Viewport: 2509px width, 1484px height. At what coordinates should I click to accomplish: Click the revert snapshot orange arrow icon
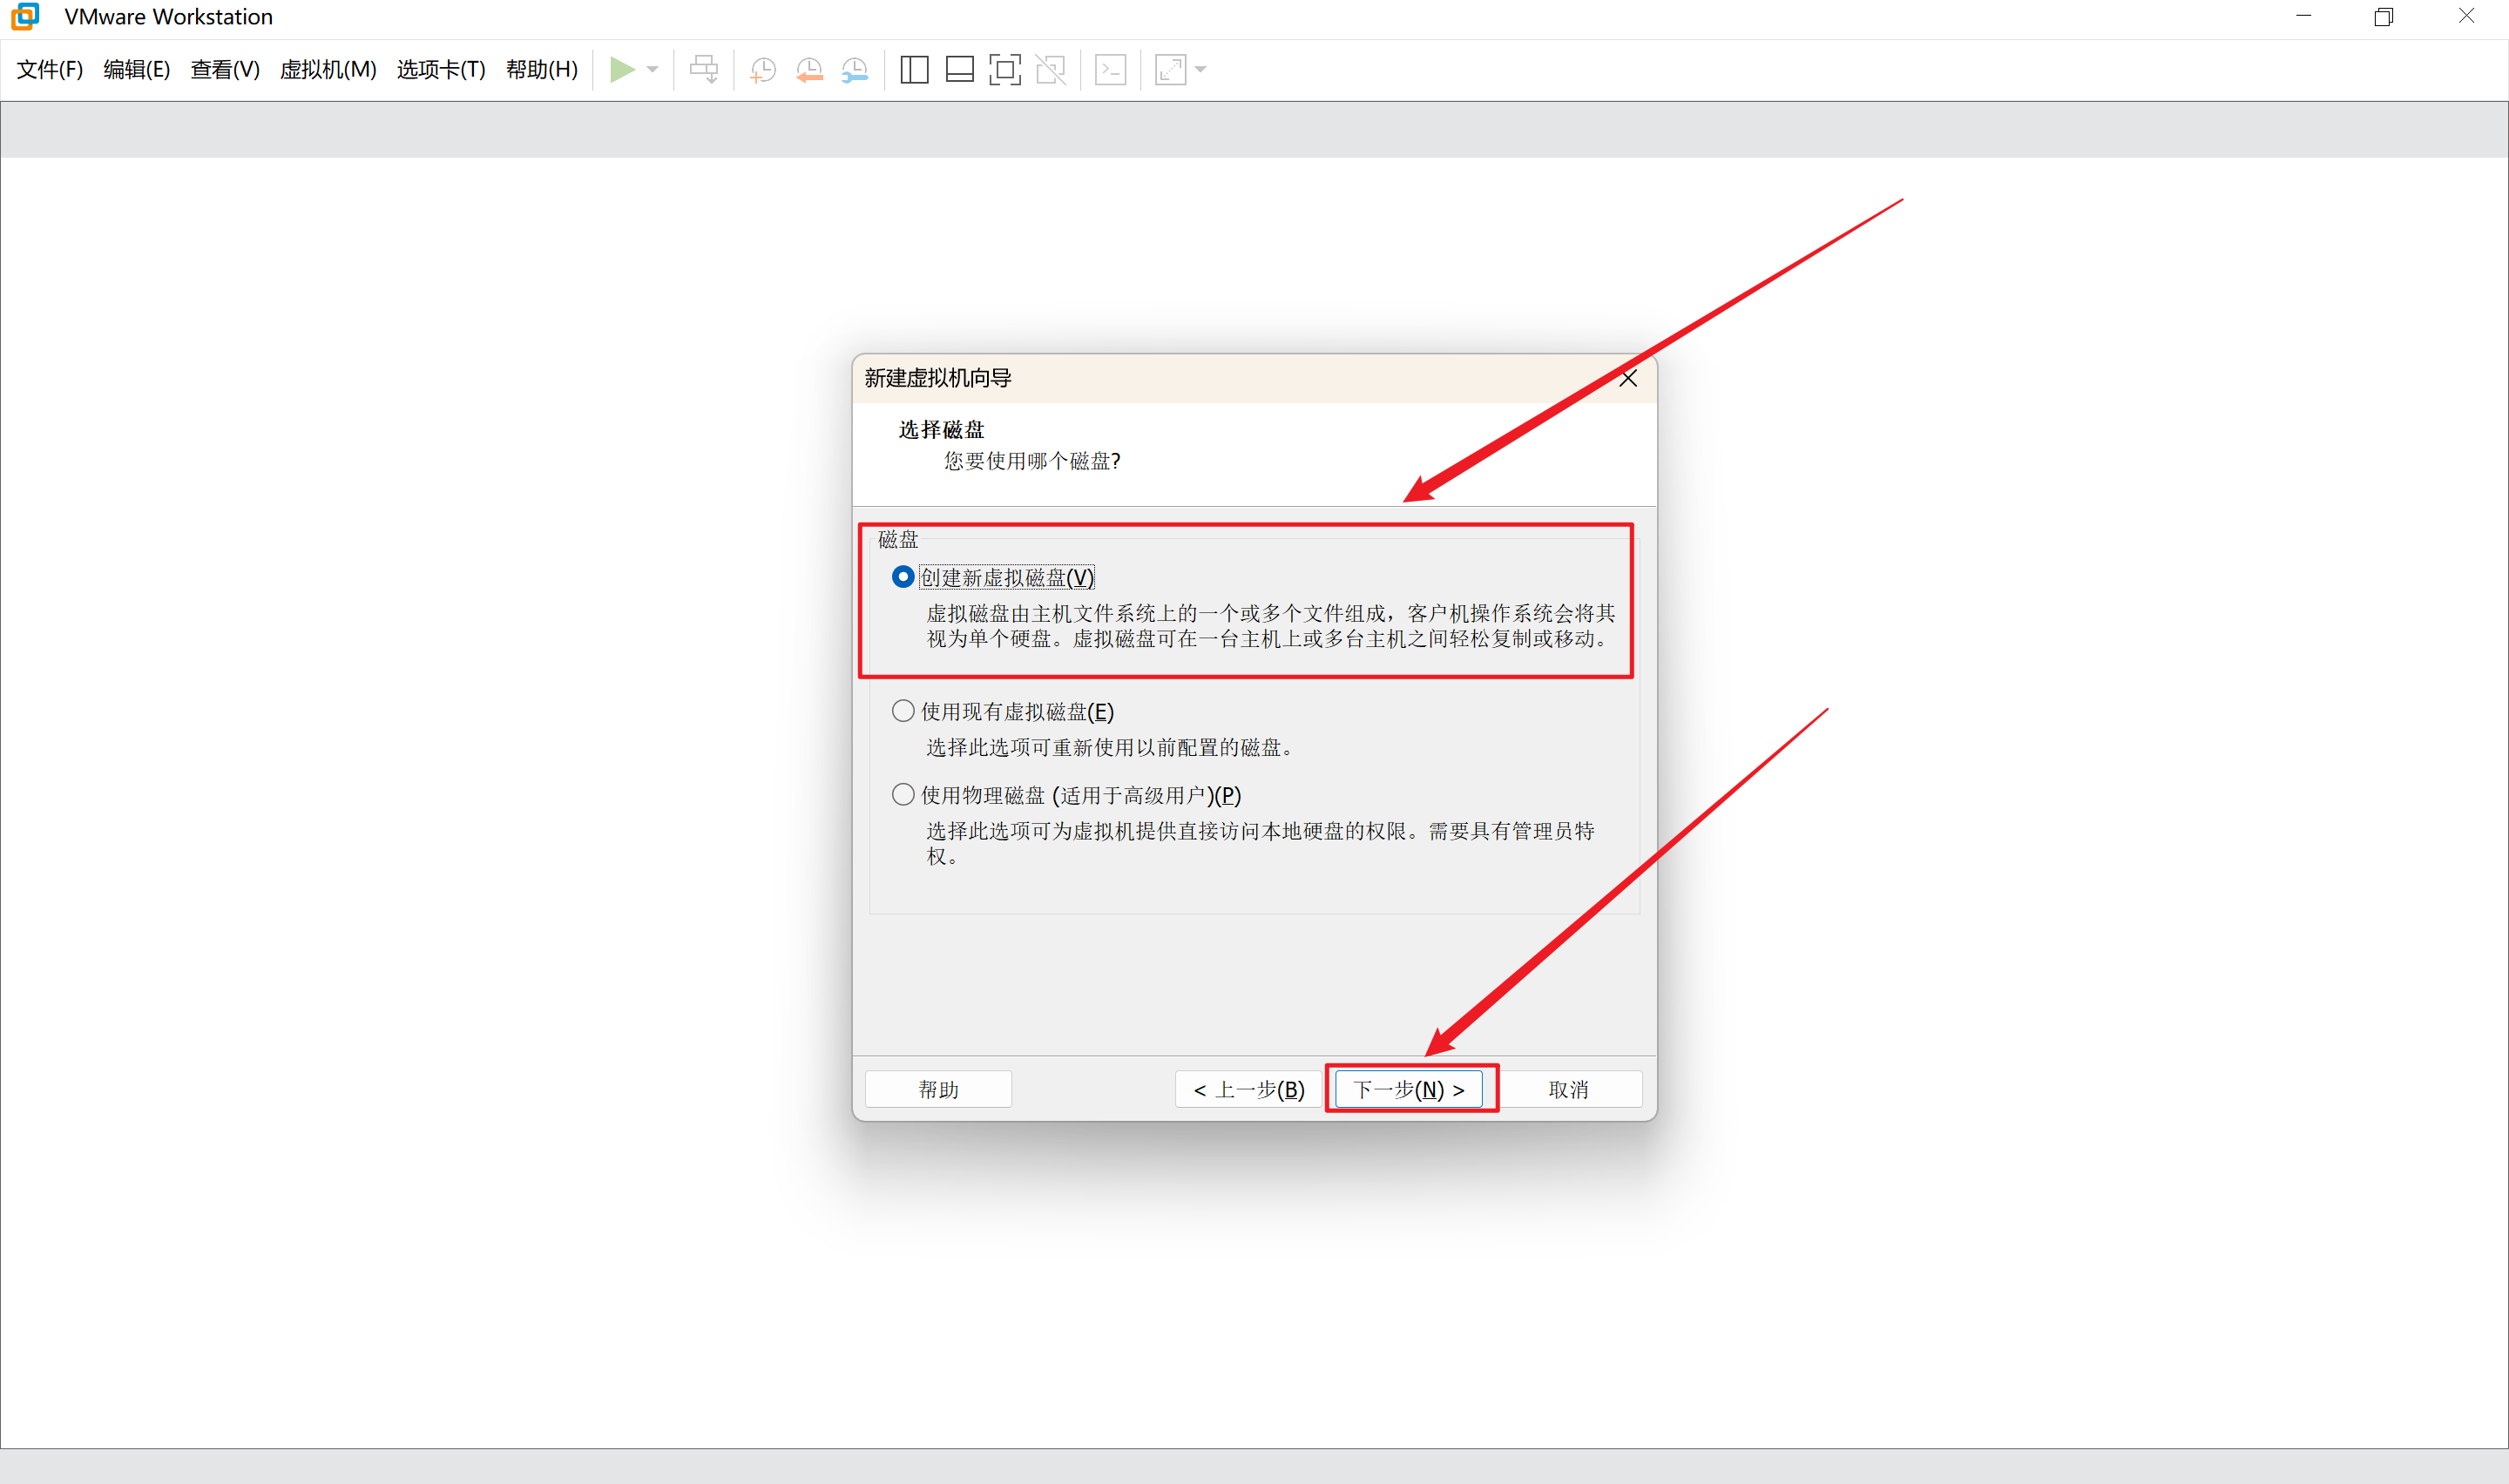click(809, 69)
